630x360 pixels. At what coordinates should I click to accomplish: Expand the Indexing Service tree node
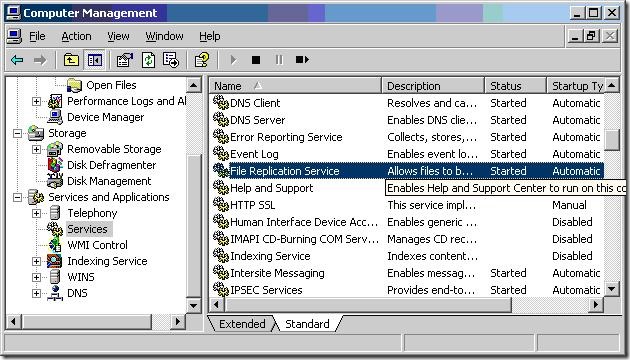pos(36,262)
